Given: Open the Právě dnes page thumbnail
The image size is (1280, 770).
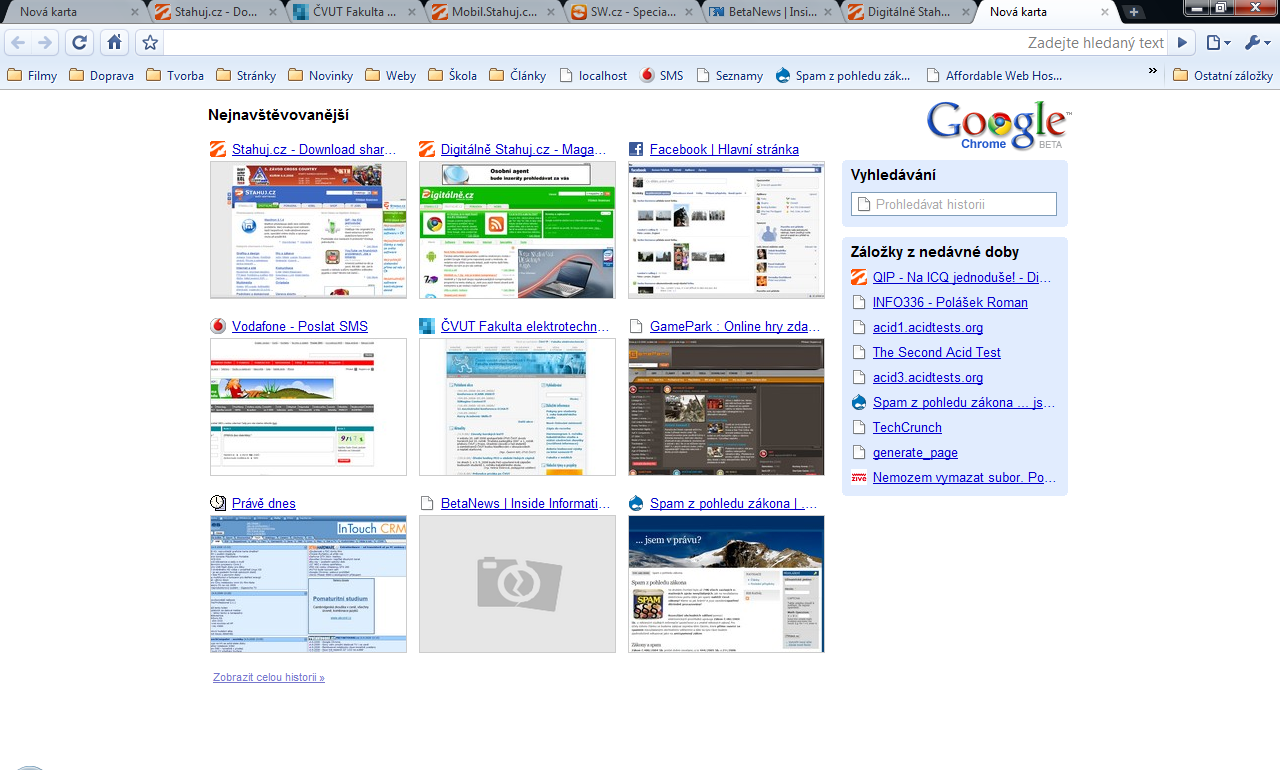Looking at the screenshot, I should [308, 584].
